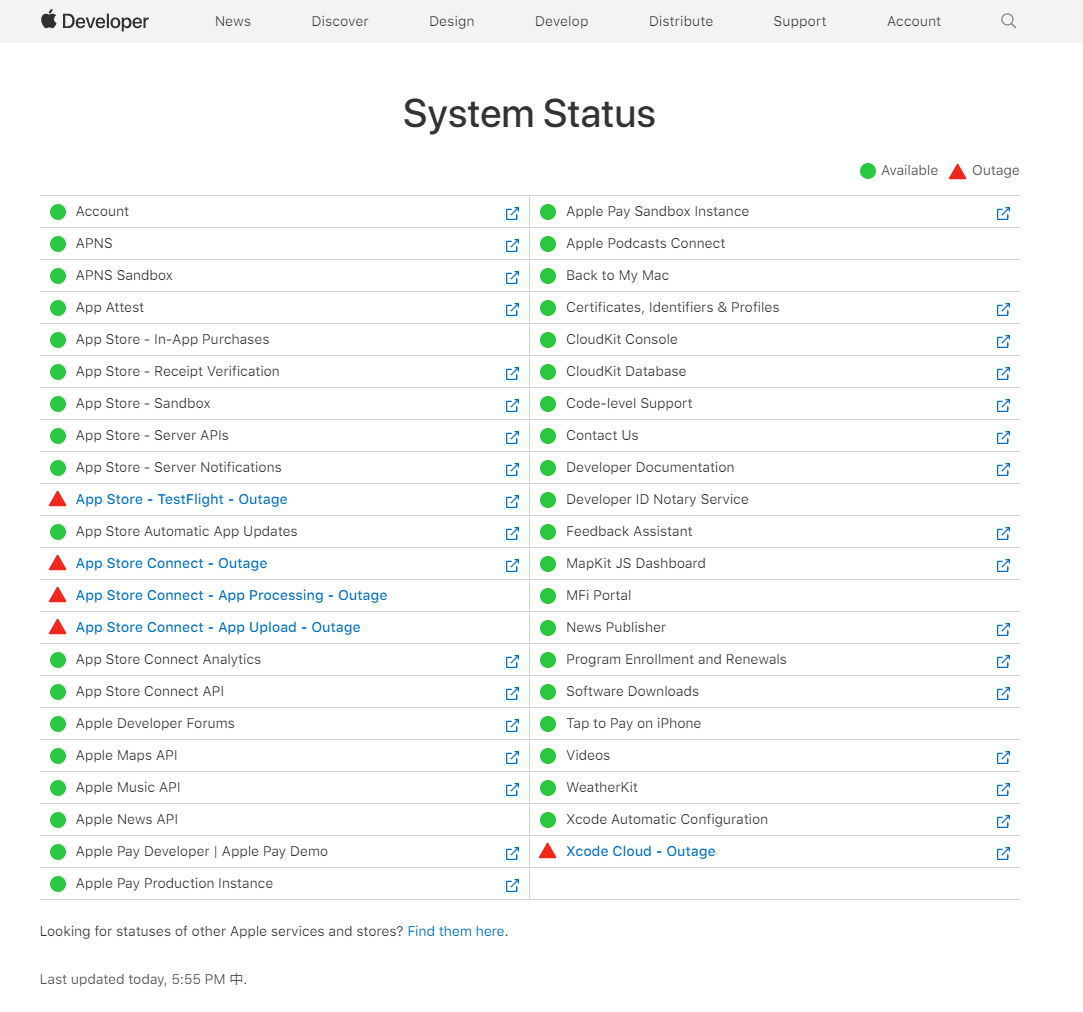The width and height of the screenshot is (1083, 1012).
Task: Open the Account page from the navigation bar
Action: 913,21
